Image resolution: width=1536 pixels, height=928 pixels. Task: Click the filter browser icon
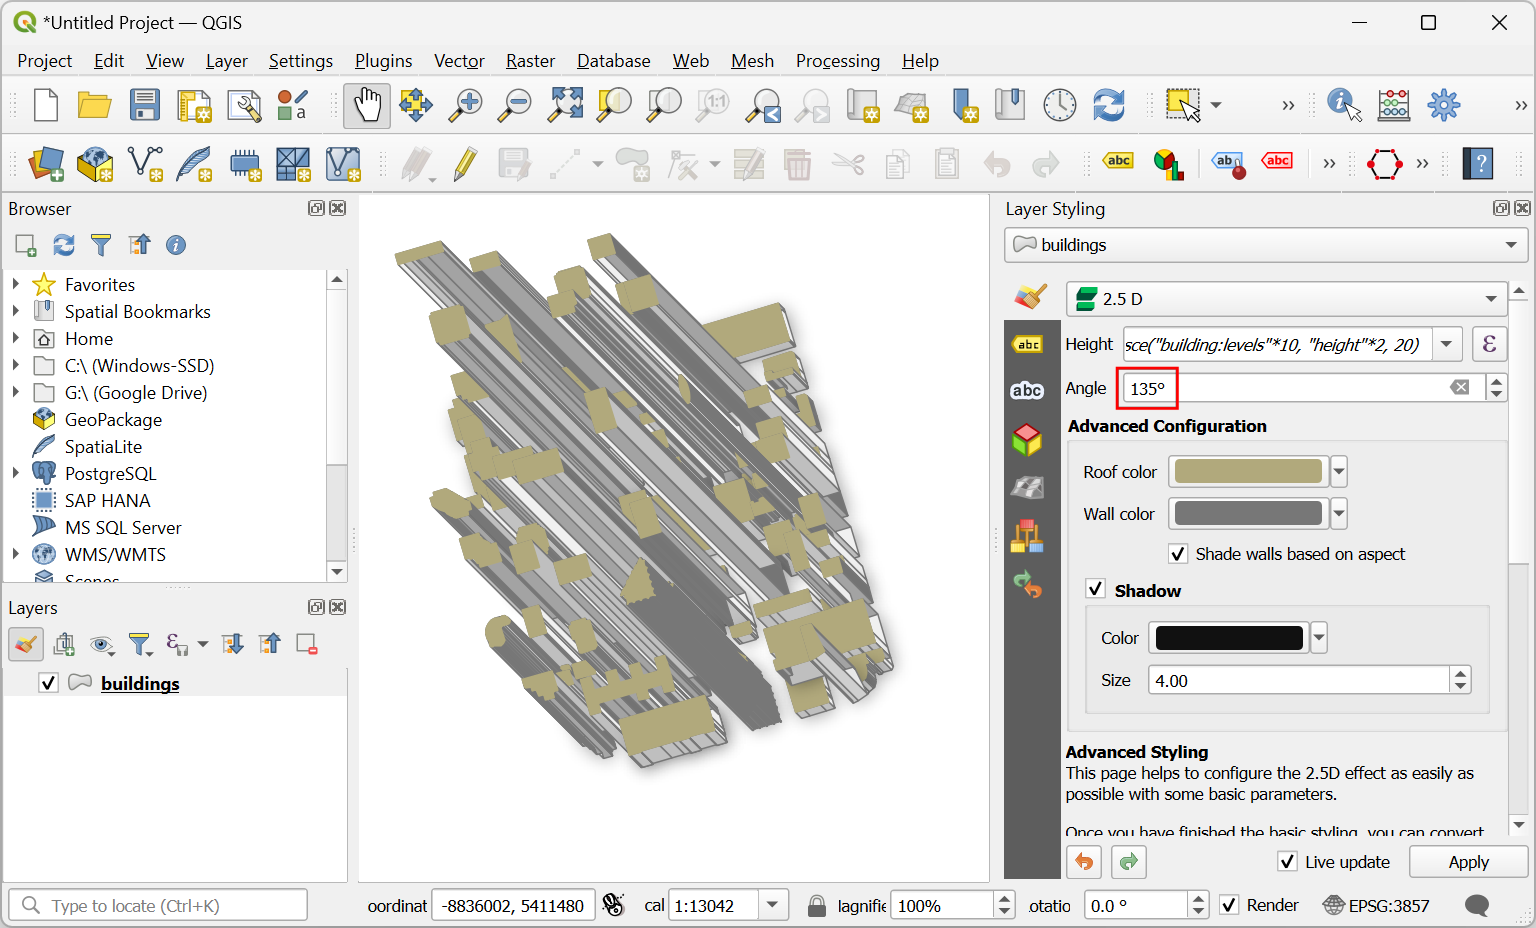tap(101, 245)
